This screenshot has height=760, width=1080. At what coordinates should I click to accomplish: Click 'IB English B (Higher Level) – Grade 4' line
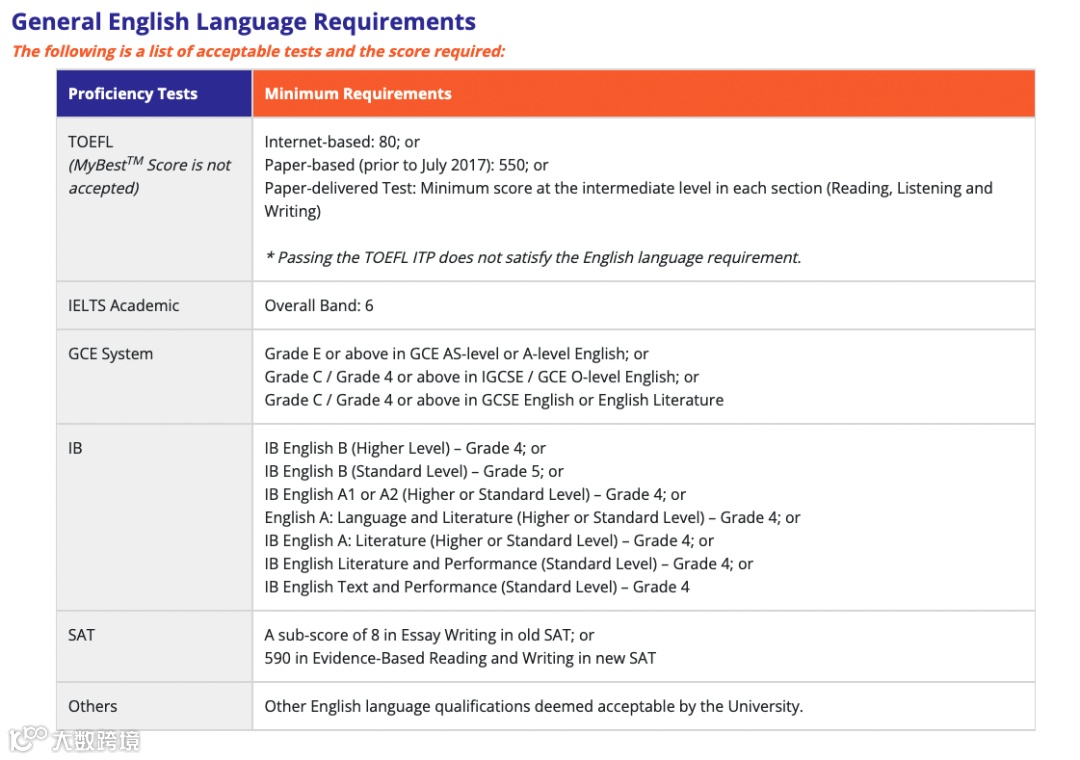(x=405, y=449)
